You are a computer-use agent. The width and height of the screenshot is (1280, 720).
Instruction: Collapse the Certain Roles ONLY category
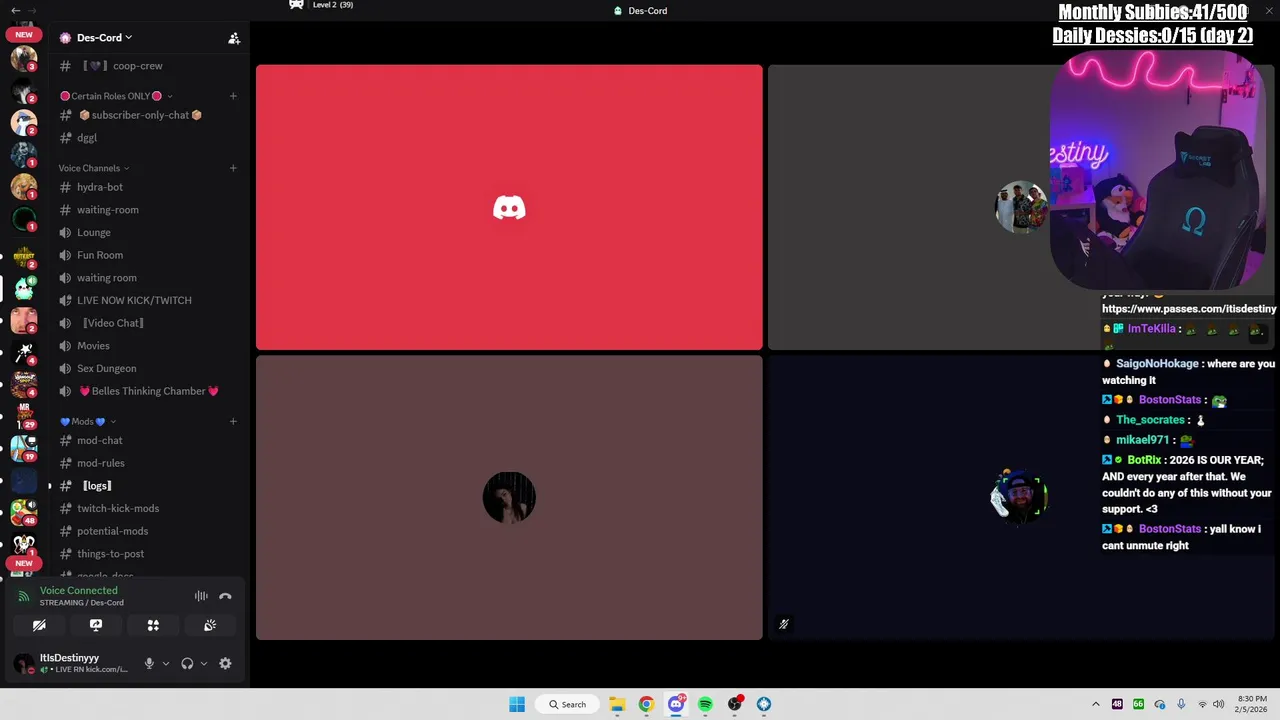pos(115,96)
